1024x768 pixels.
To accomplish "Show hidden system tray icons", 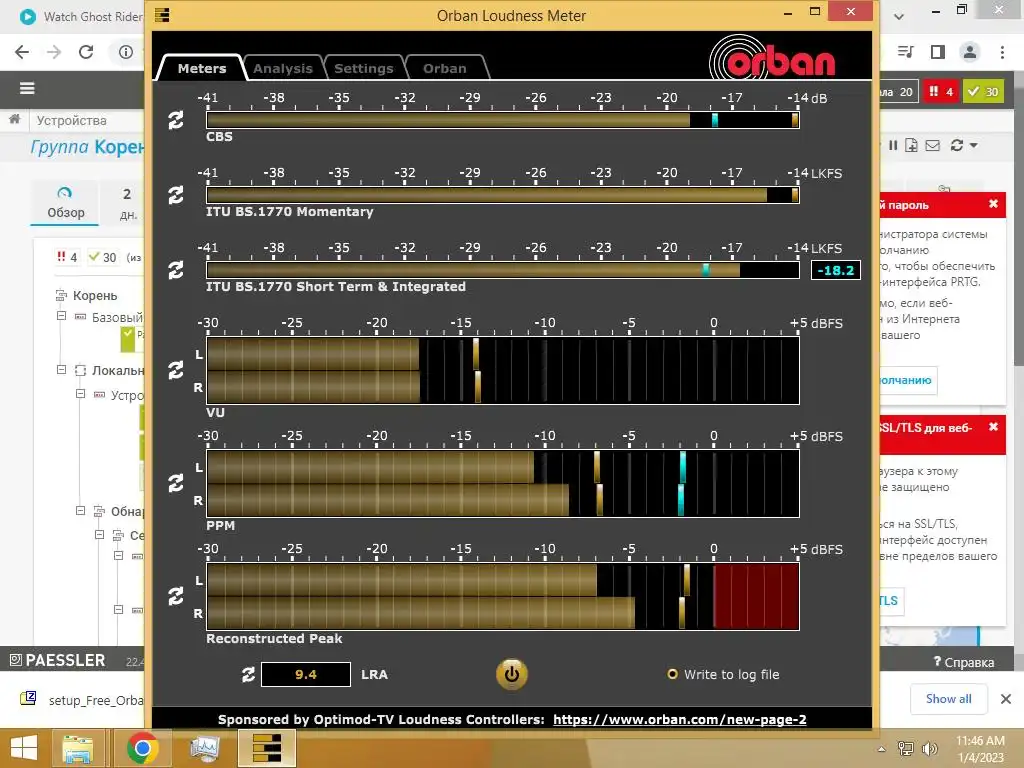I will point(882,749).
